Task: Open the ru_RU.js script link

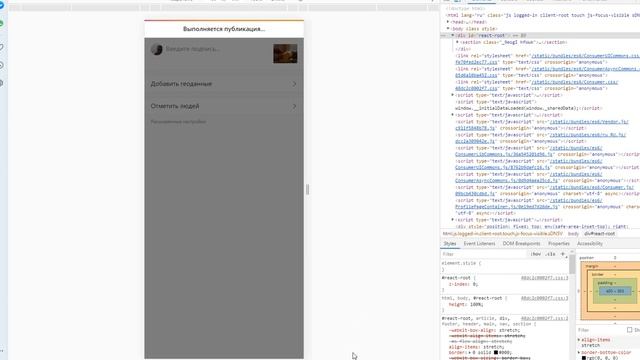Action: click(x=587, y=135)
